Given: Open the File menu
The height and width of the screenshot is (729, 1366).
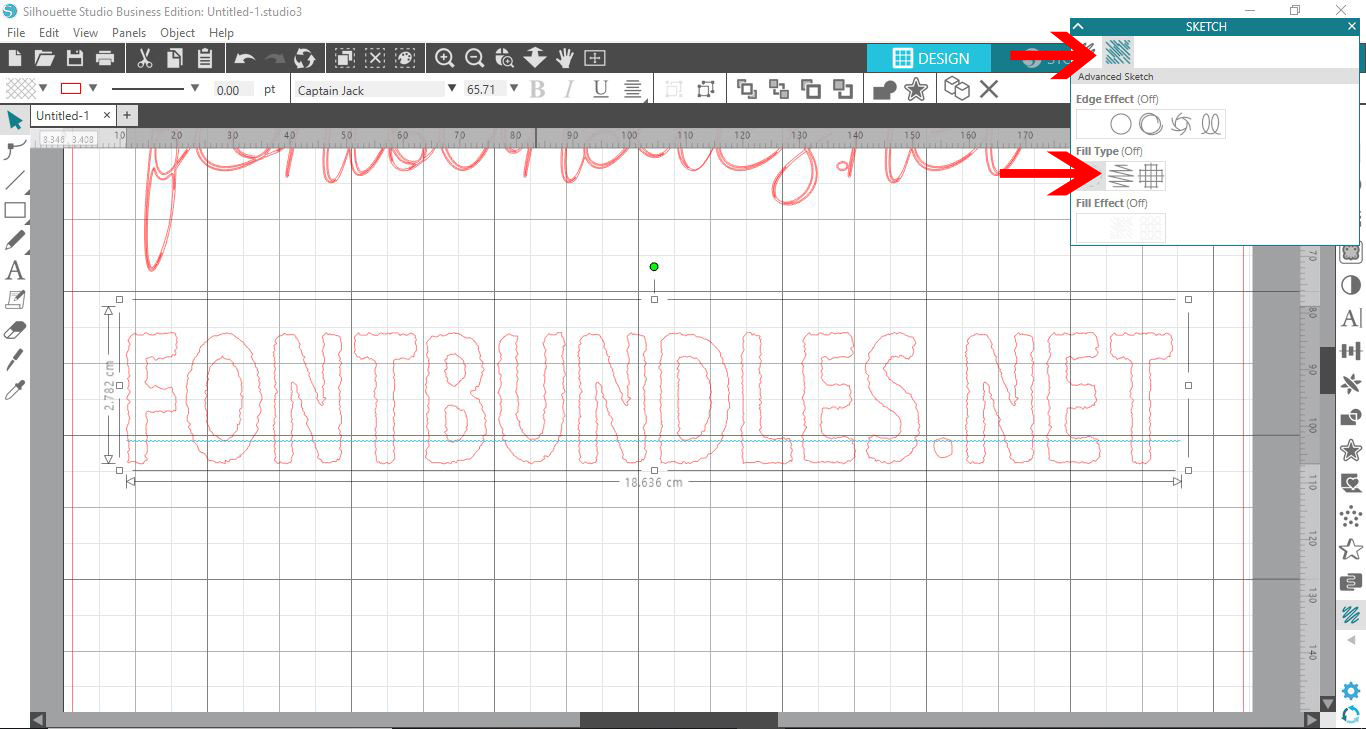Looking at the screenshot, I should (15, 33).
